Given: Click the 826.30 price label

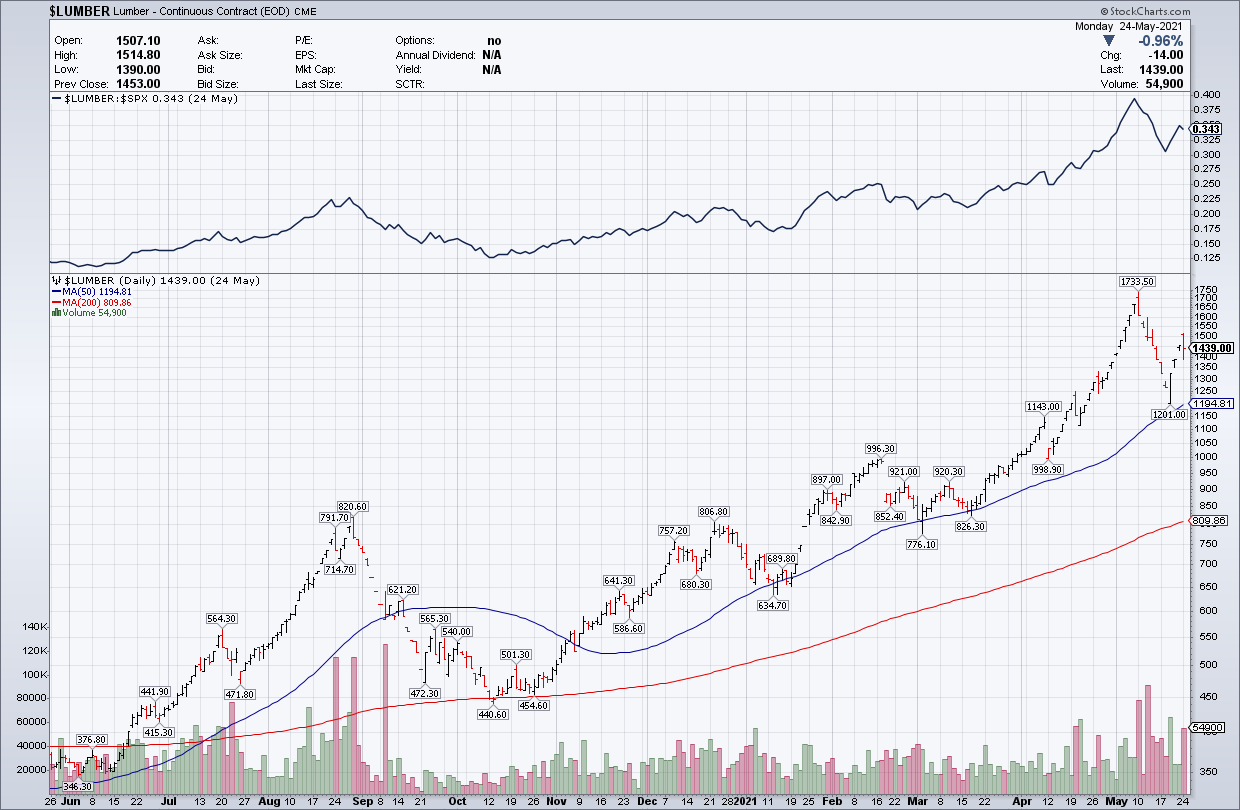Looking at the screenshot, I should [971, 527].
